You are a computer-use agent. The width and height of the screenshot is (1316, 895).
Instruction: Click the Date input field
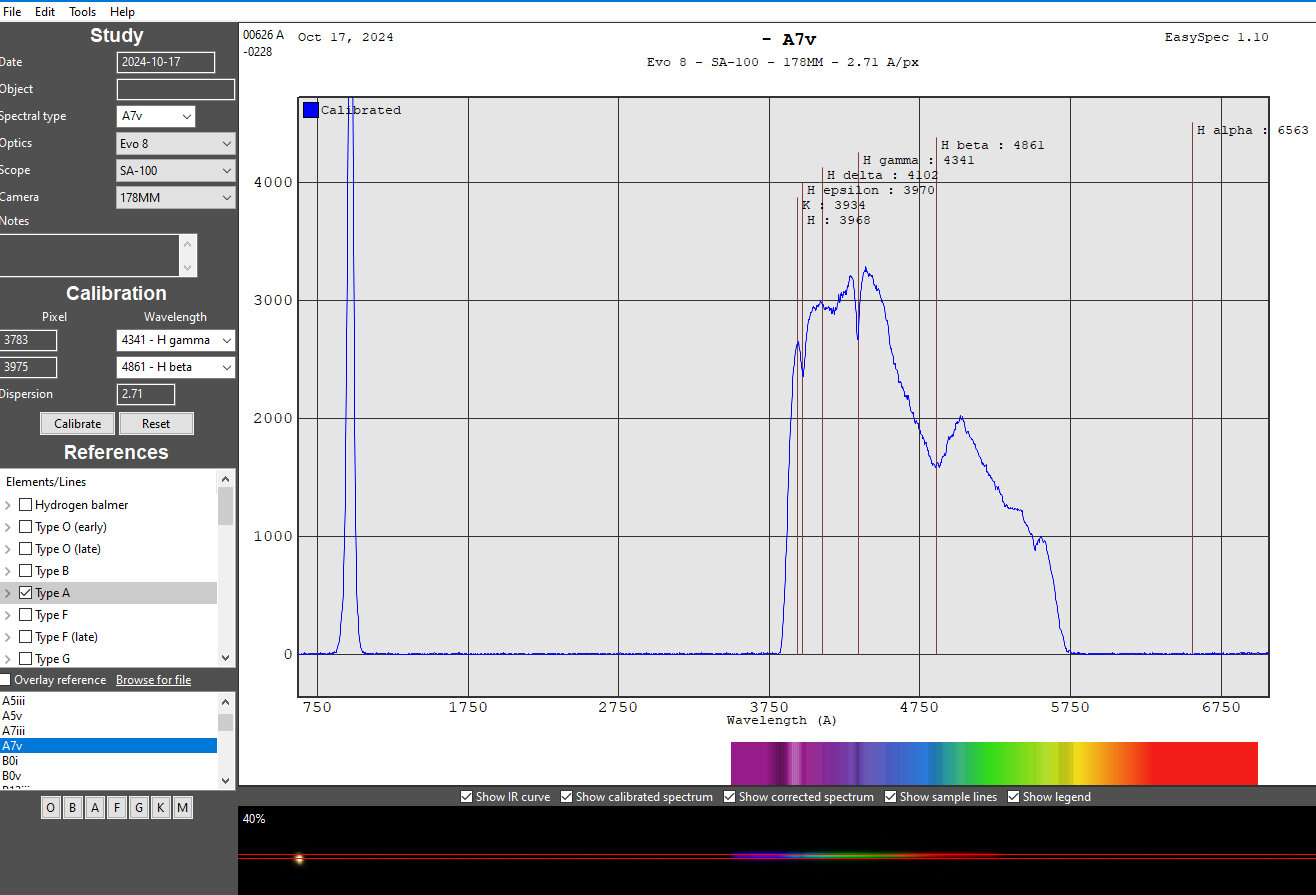[166, 62]
